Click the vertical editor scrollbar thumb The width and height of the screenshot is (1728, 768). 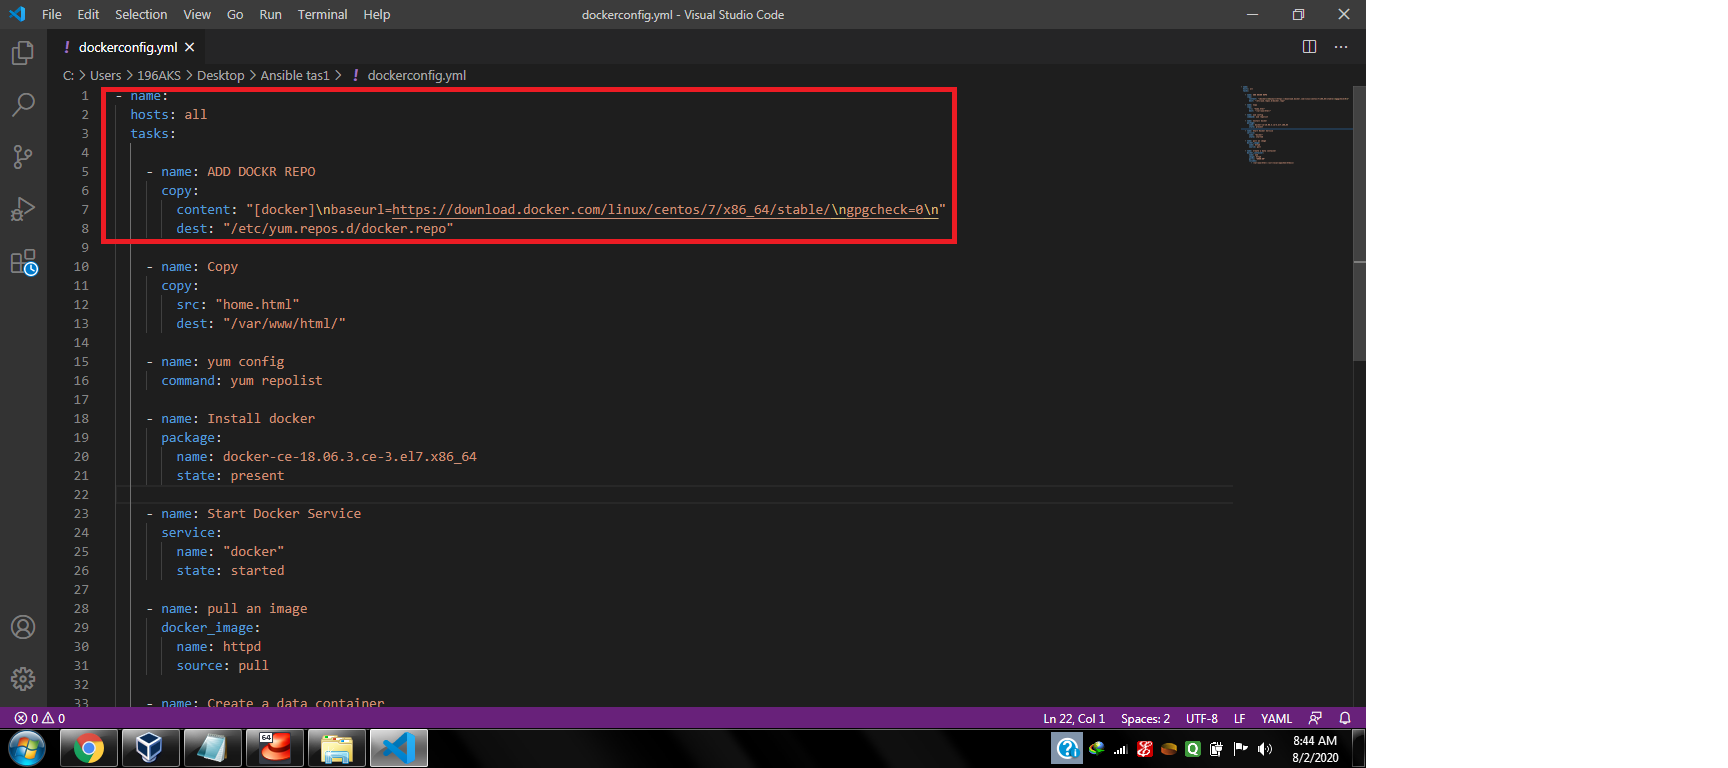click(1359, 222)
